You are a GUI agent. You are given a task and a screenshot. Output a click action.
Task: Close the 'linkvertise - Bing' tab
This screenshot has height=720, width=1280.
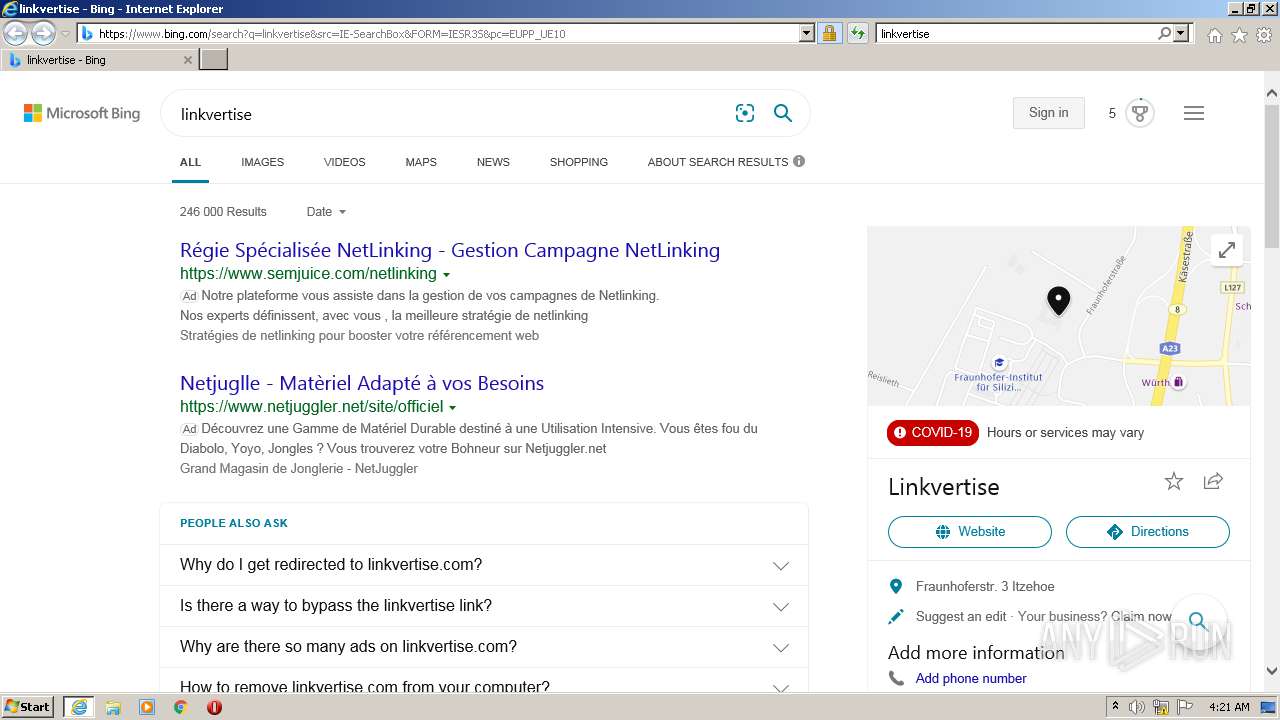click(188, 60)
